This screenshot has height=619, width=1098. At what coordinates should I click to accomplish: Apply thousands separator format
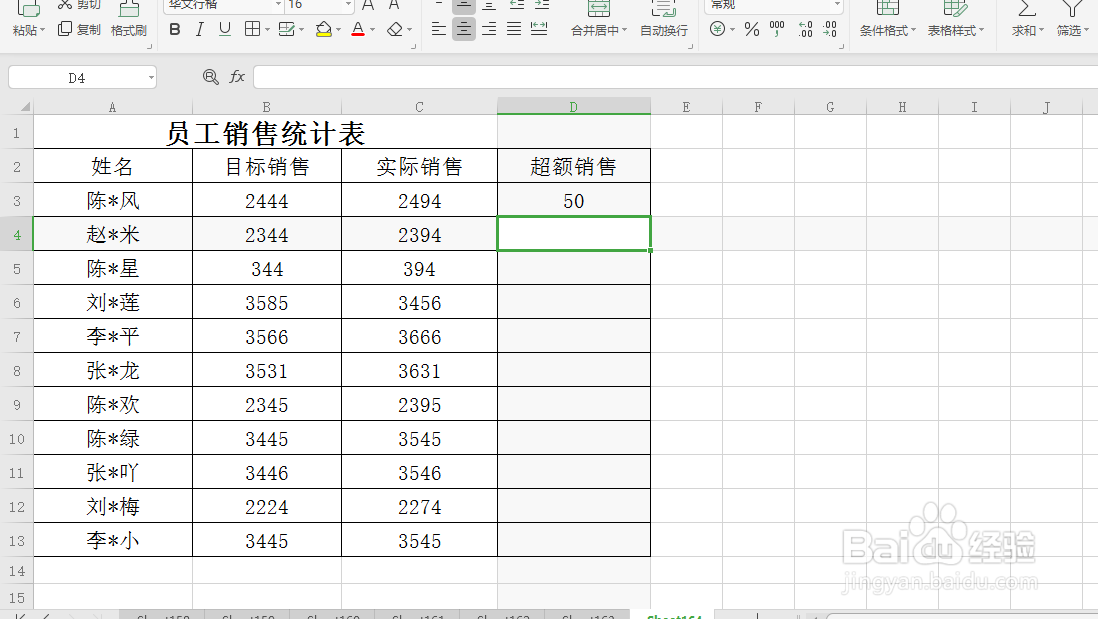(777, 29)
